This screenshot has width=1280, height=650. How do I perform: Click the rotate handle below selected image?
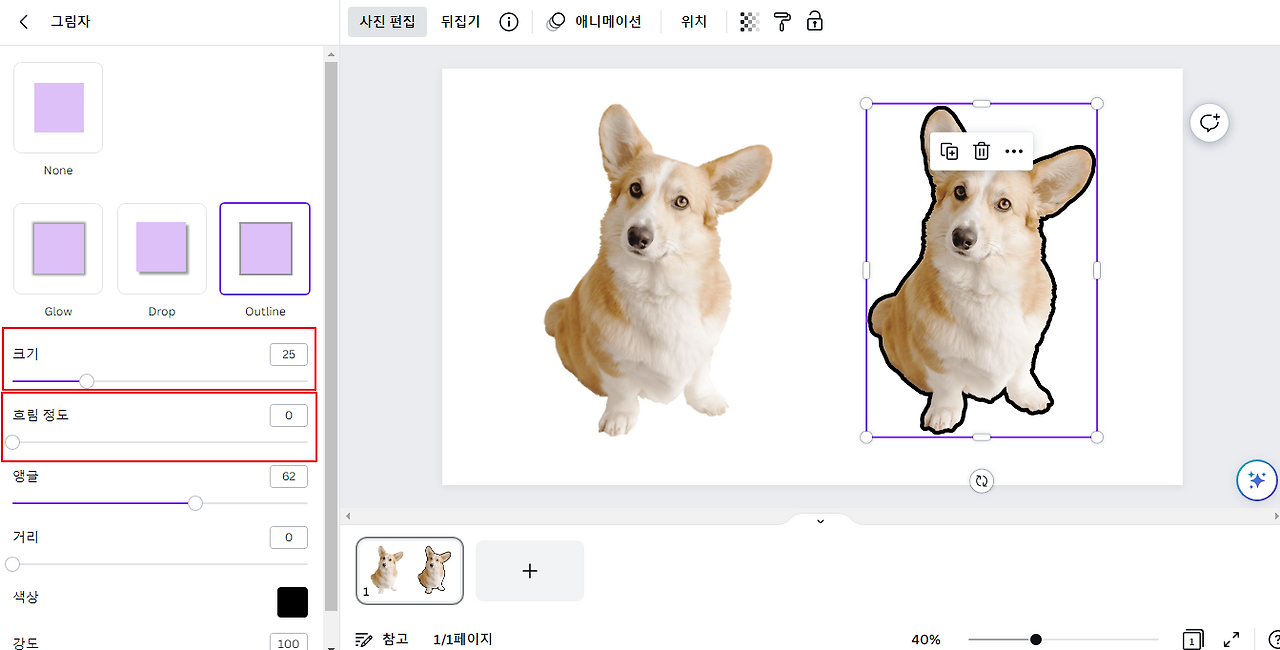982,481
